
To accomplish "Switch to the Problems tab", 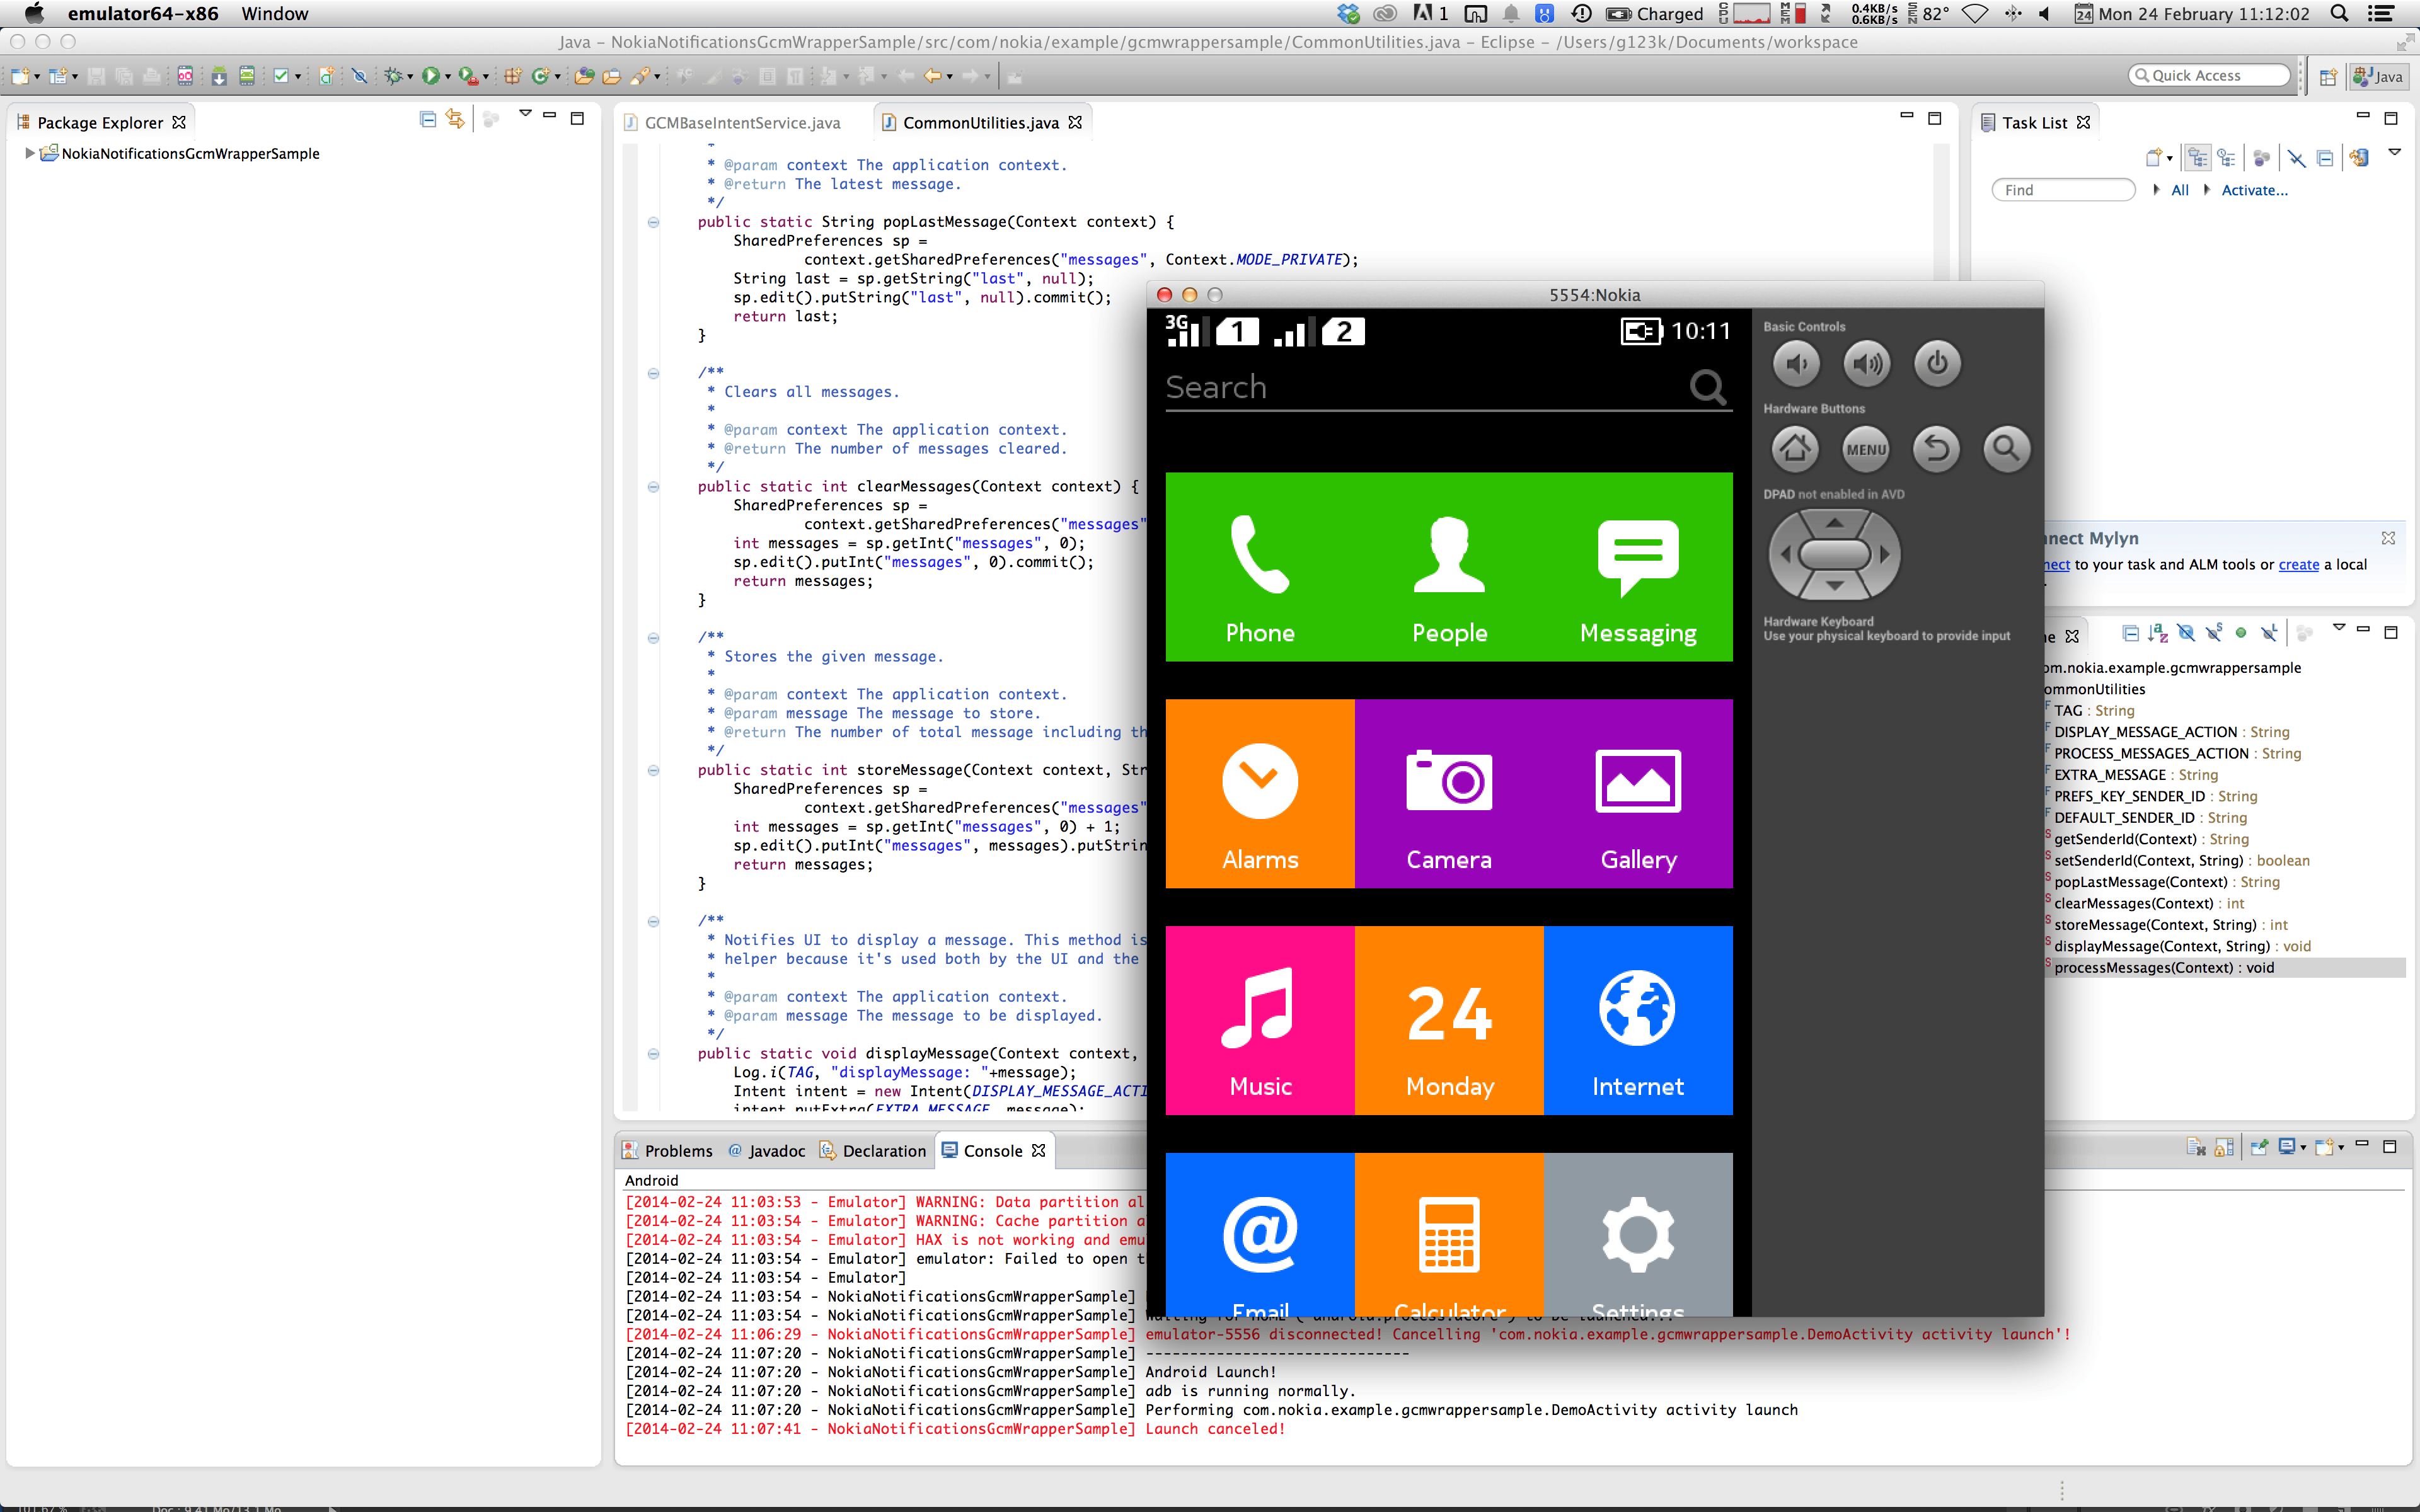I will coord(667,1151).
